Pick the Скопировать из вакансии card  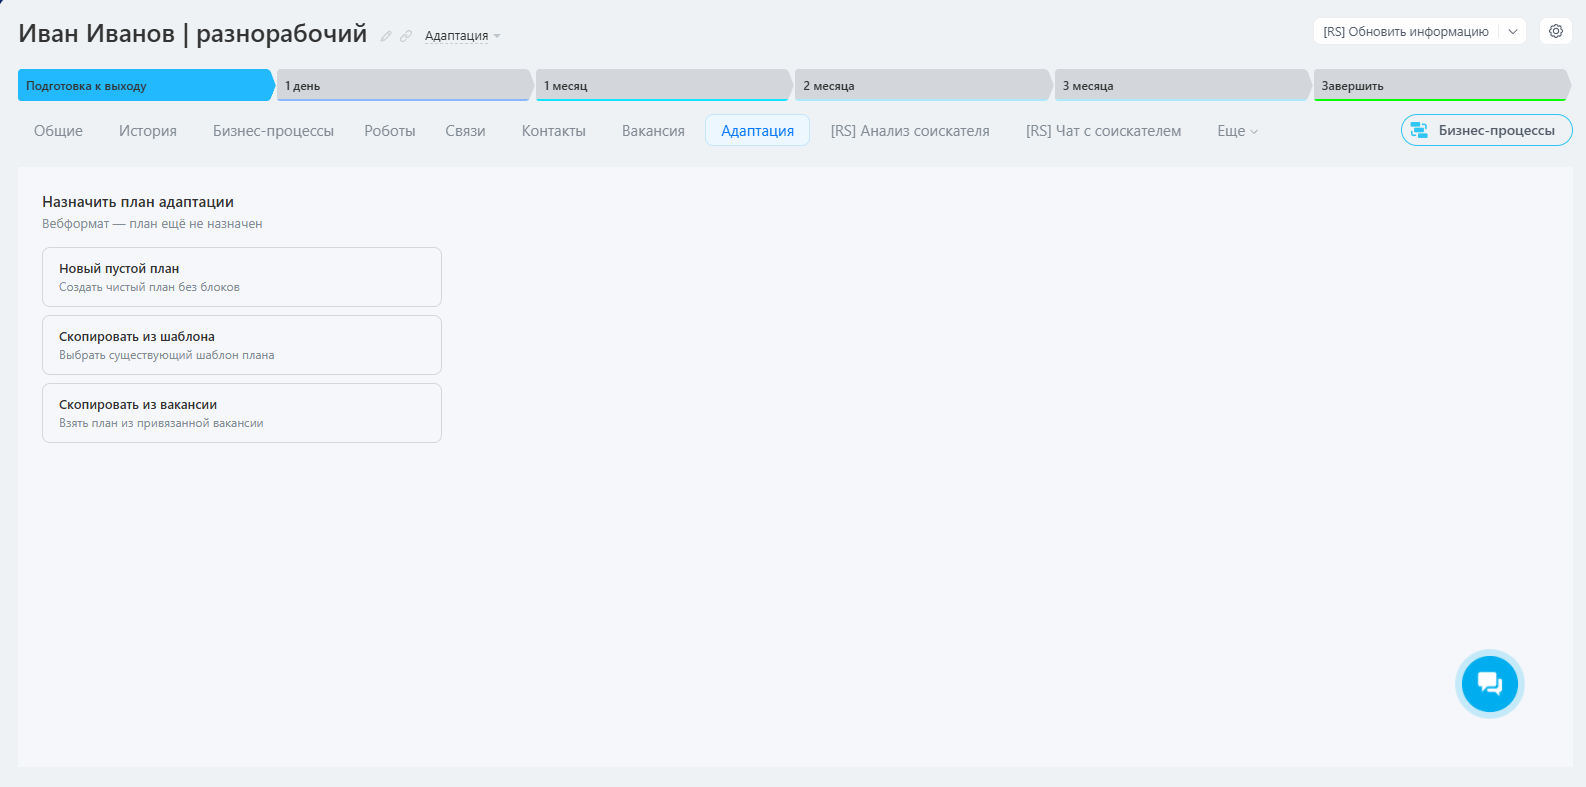[x=241, y=413]
